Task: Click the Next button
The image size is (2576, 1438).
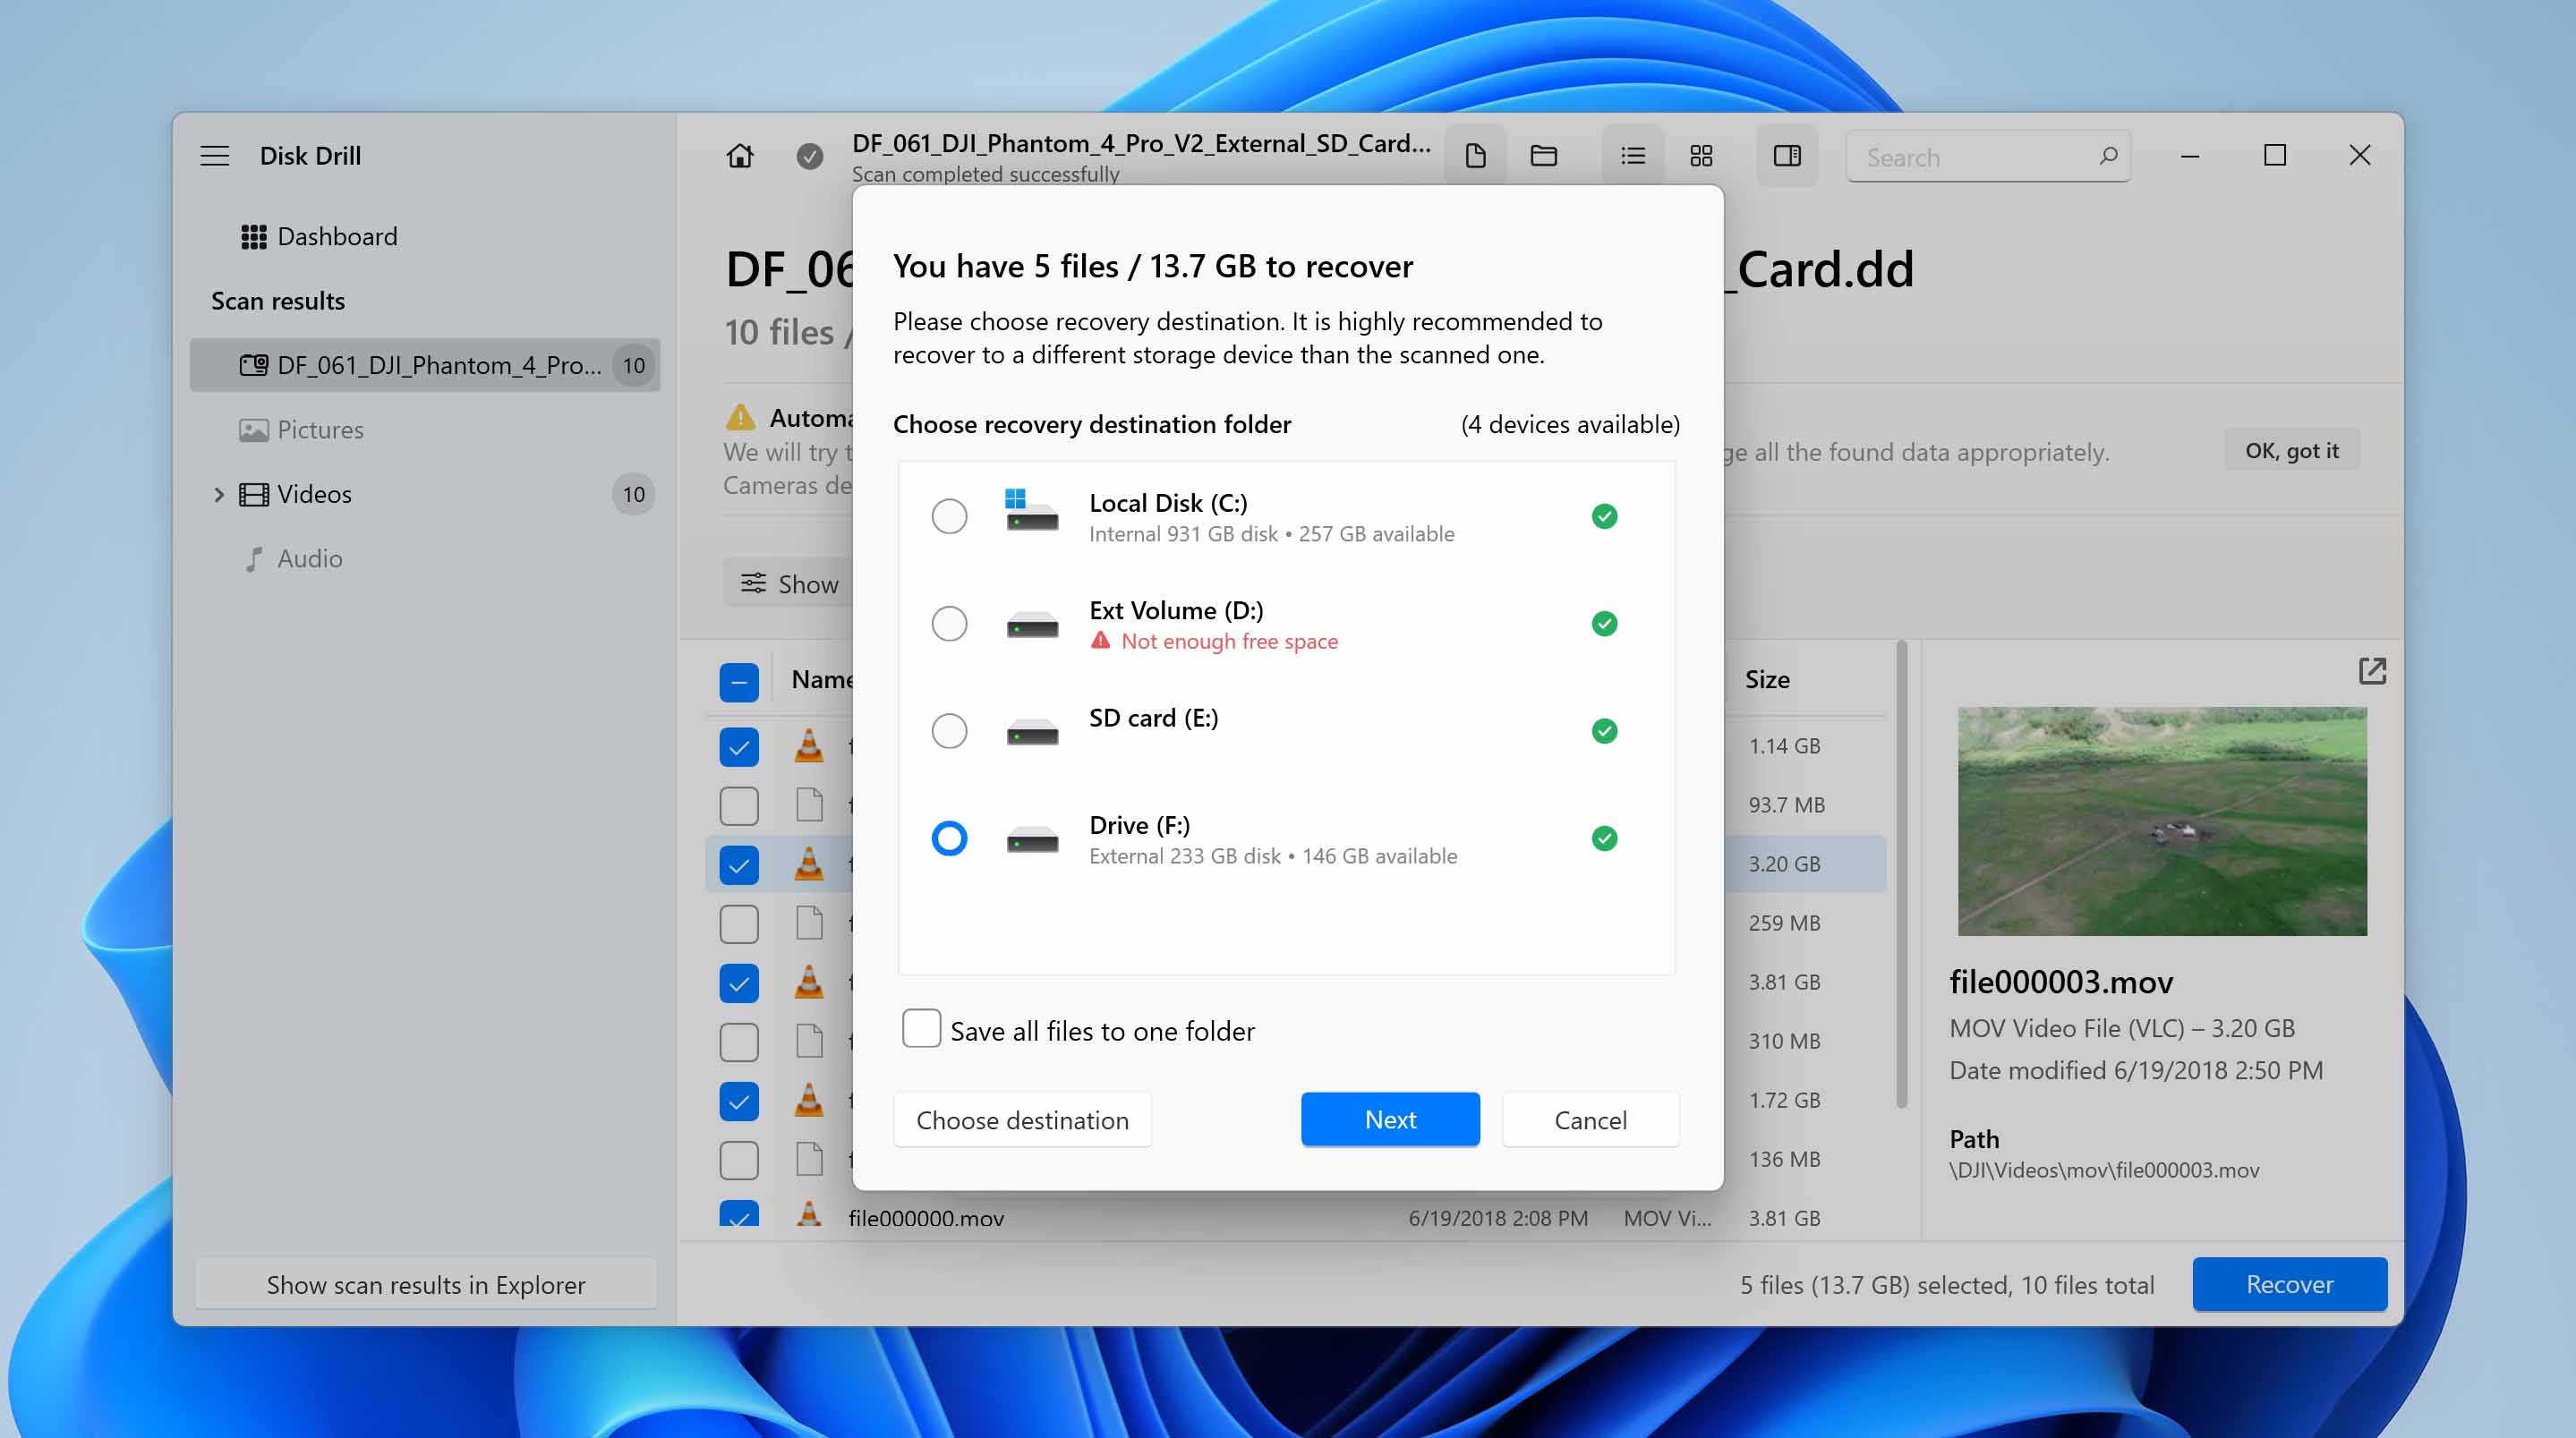Action: [x=1390, y=1119]
